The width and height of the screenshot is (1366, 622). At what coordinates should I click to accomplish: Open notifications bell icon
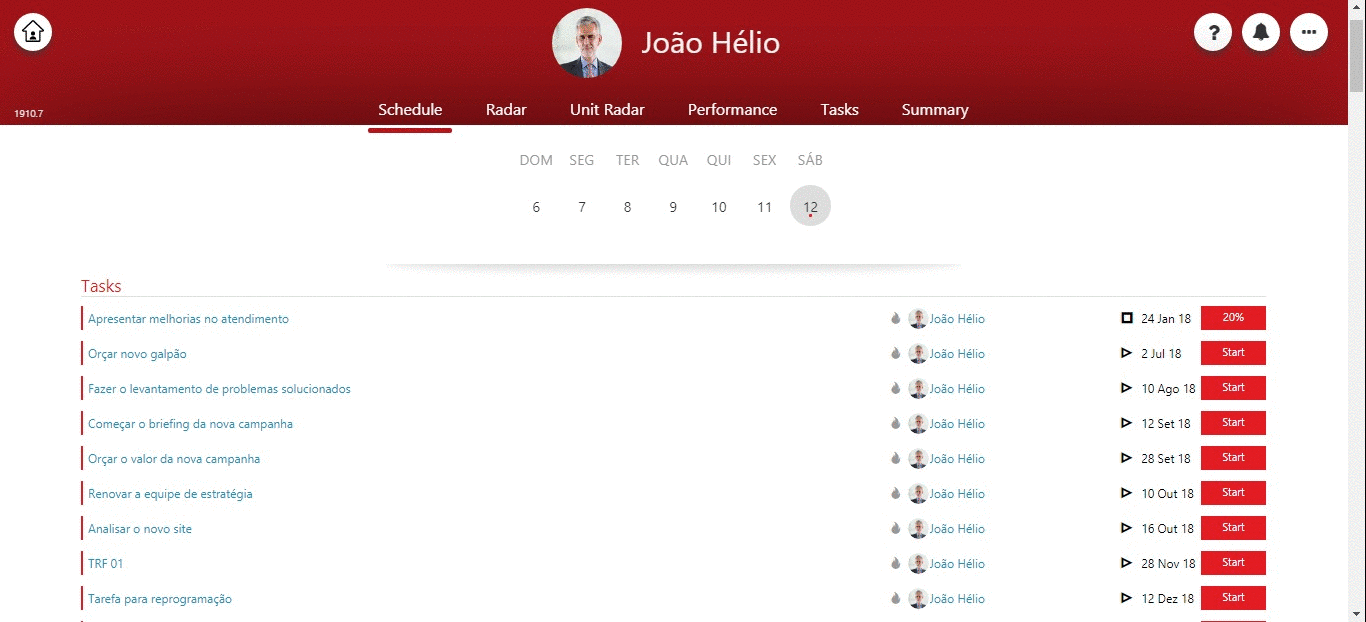(x=1261, y=32)
